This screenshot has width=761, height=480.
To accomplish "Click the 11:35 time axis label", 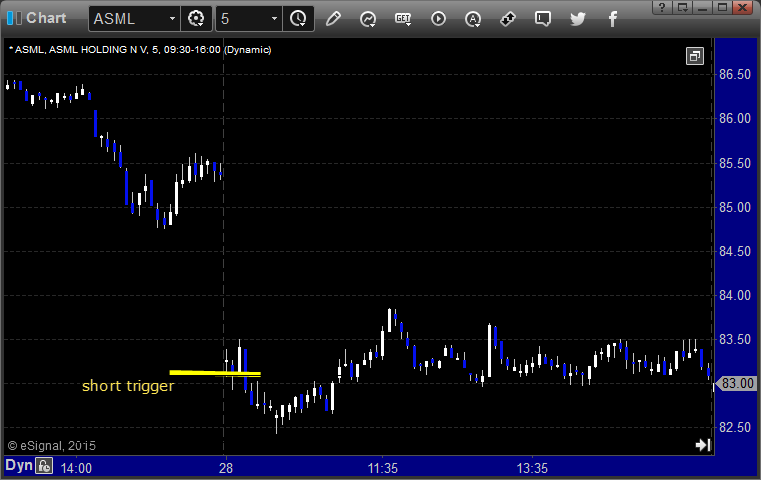I will (383, 468).
